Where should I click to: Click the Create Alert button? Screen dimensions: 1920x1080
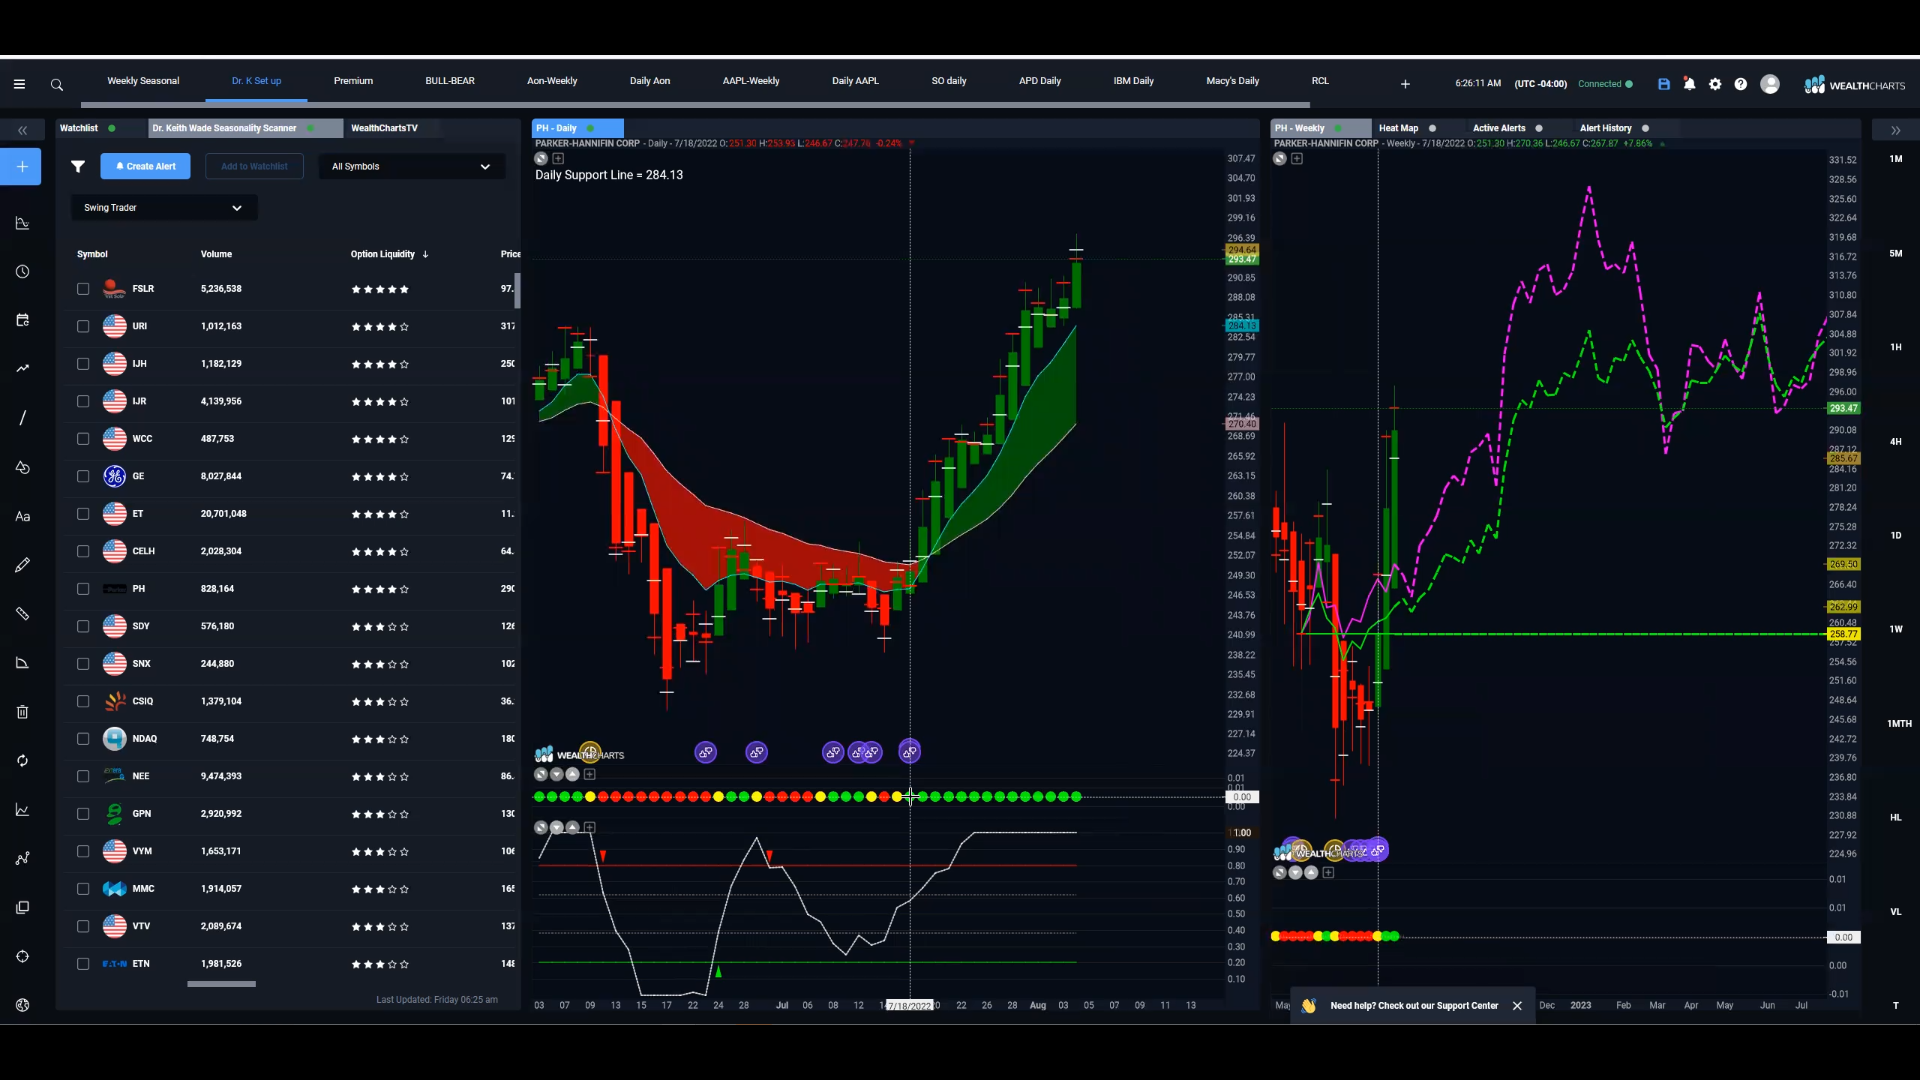[x=145, y=167]
